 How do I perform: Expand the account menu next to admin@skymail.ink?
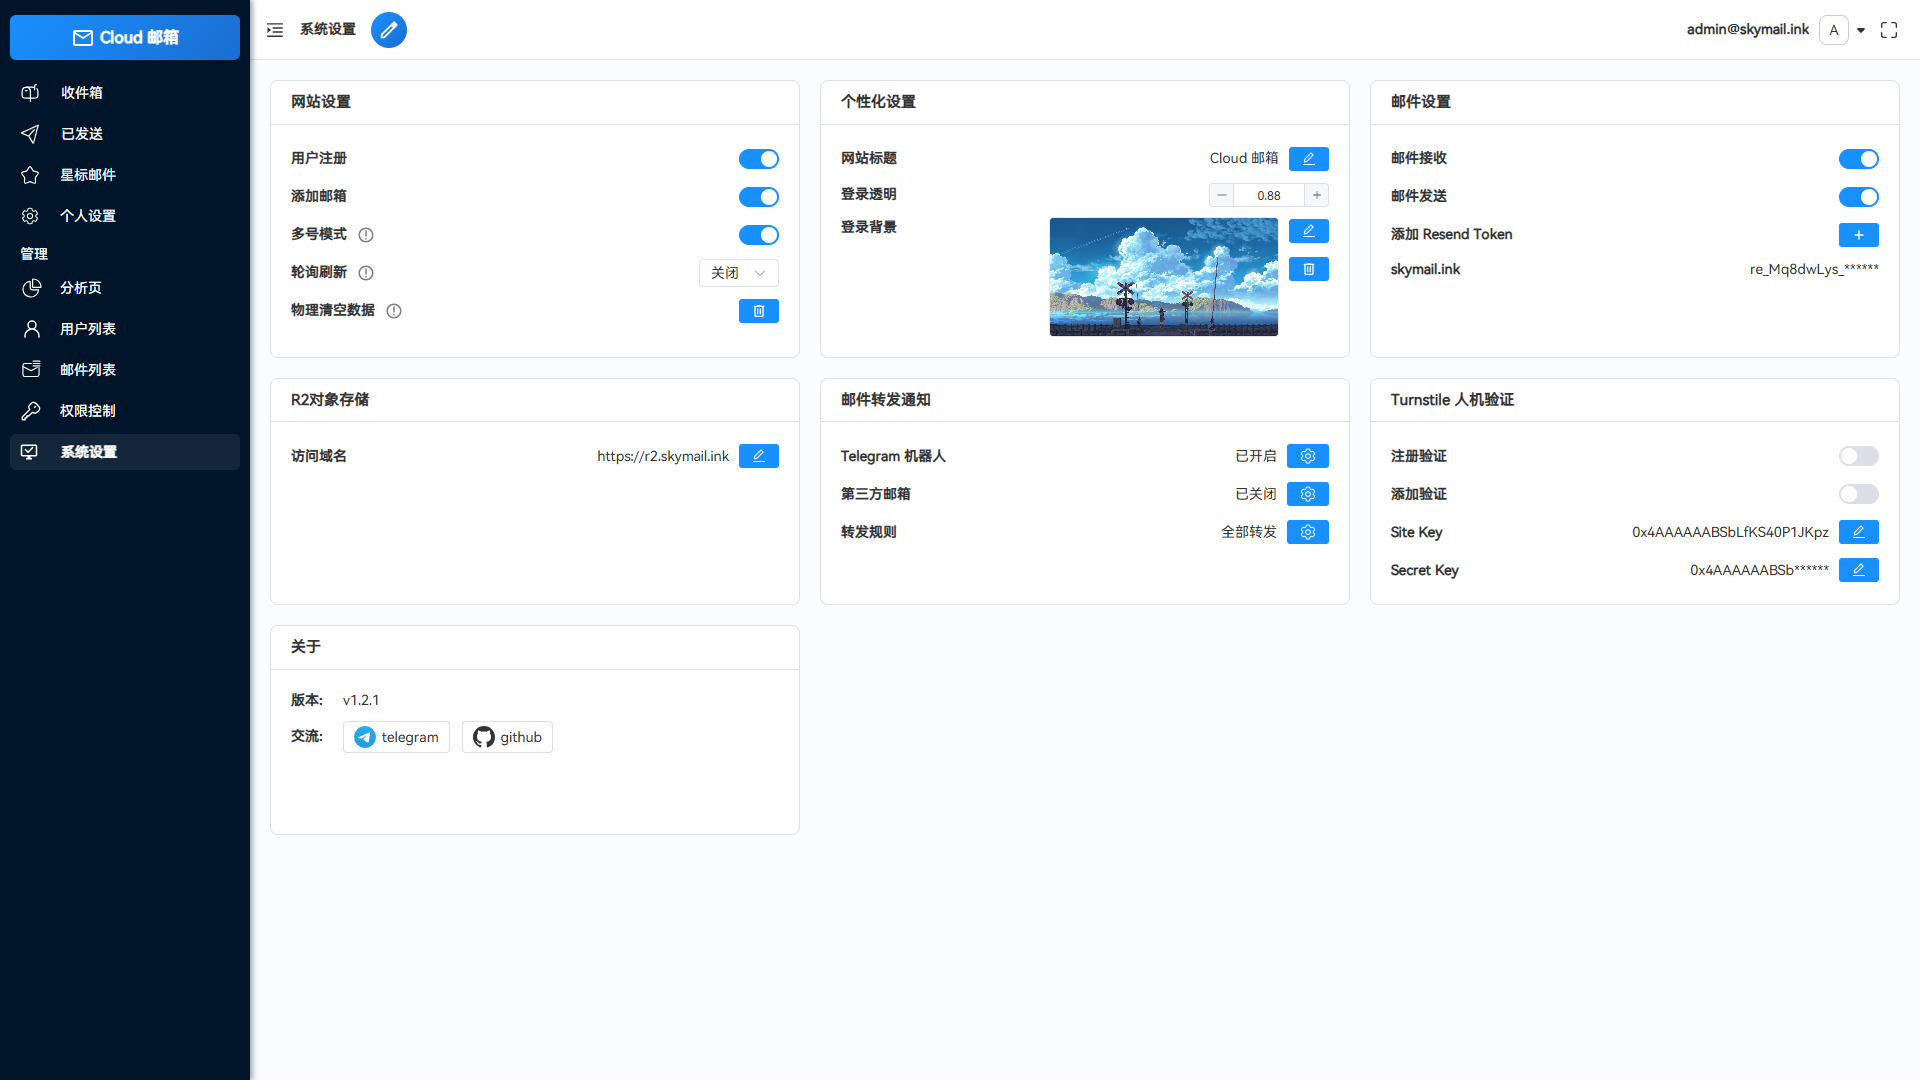[1861, 30]
